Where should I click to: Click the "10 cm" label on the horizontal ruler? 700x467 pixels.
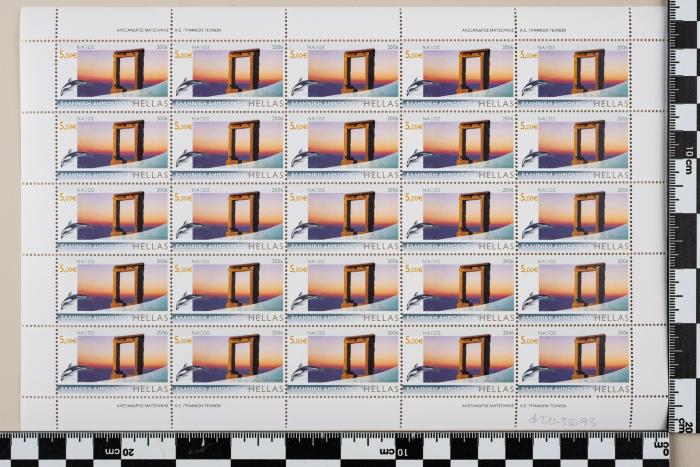point(393,452)
